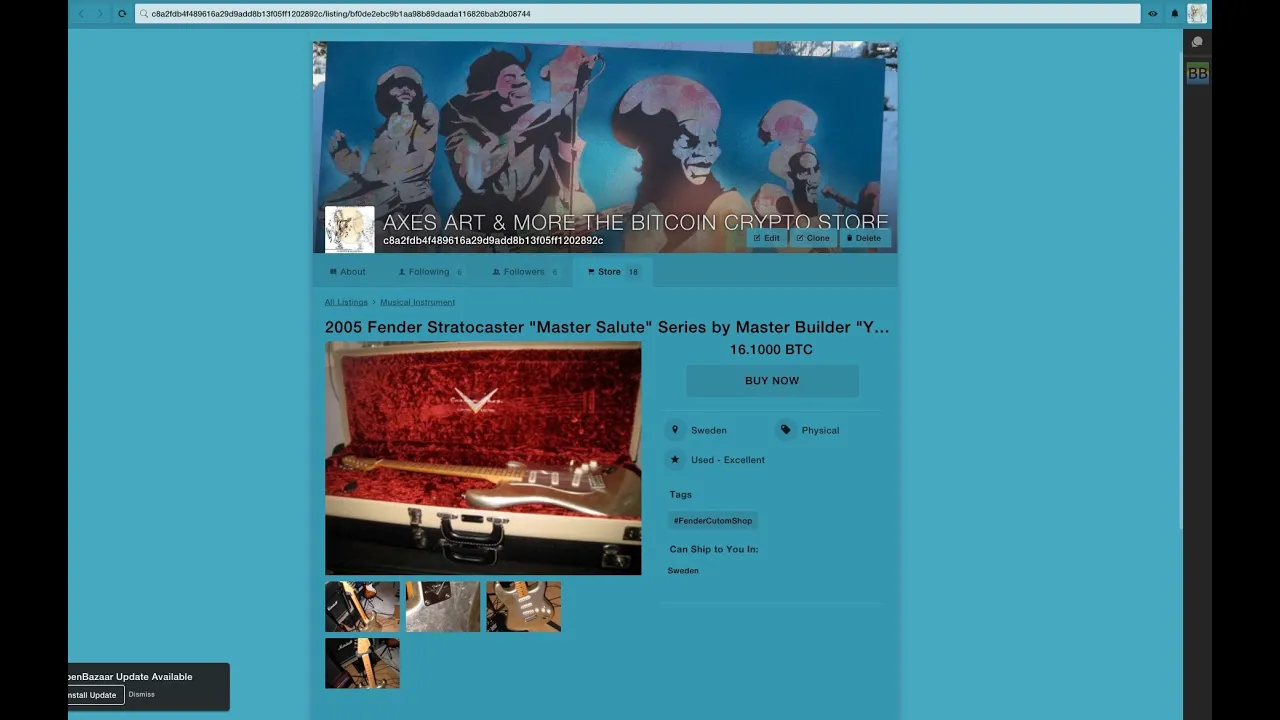
Task: Select the first thumbnail with amplifier
Action: pos(362,607)
